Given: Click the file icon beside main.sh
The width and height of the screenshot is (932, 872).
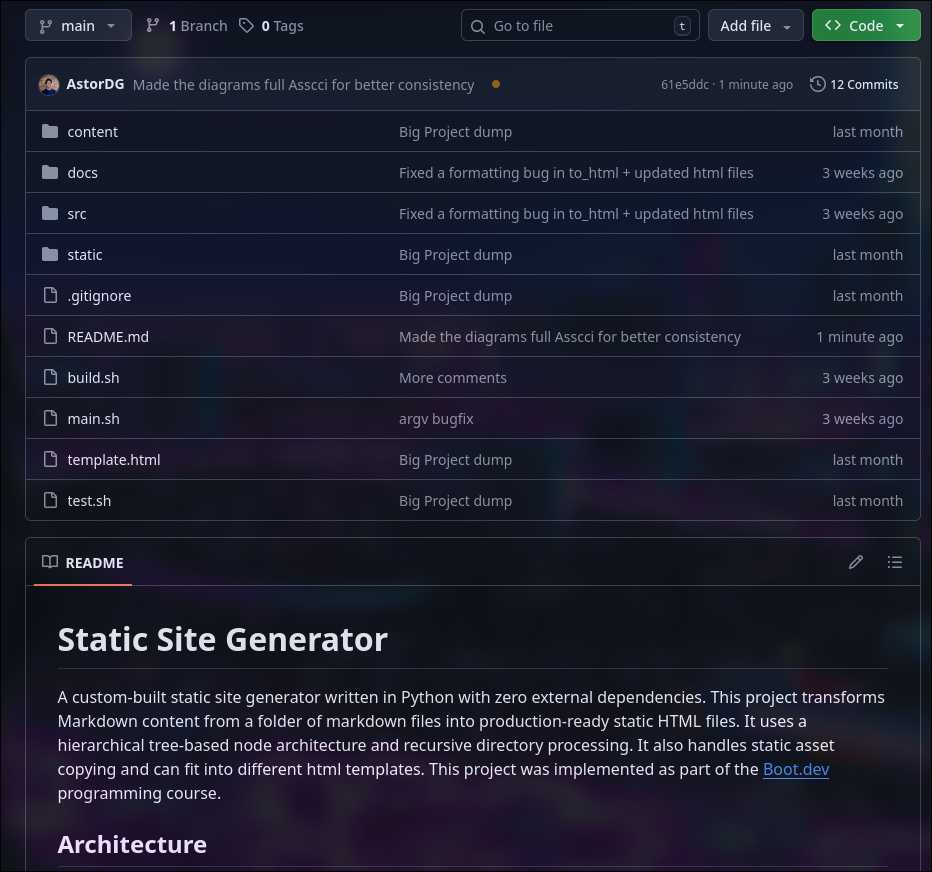Looking at the screenshot, I should point(50,418).
